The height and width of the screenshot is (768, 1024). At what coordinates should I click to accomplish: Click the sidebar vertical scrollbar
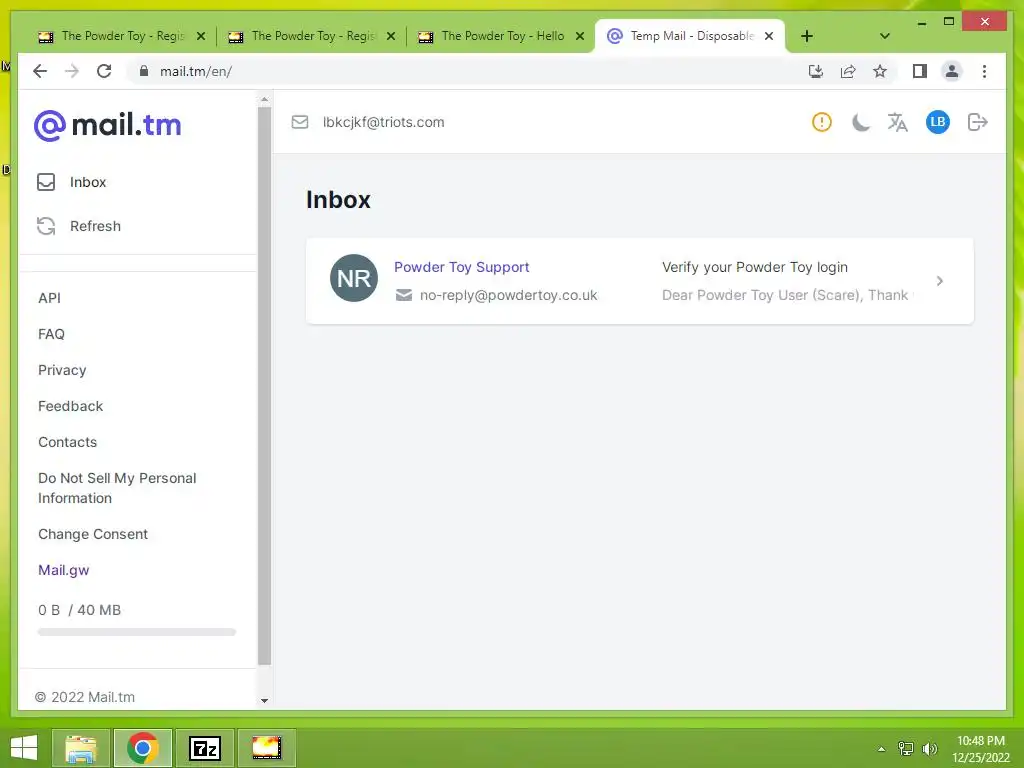pos(264,386)
